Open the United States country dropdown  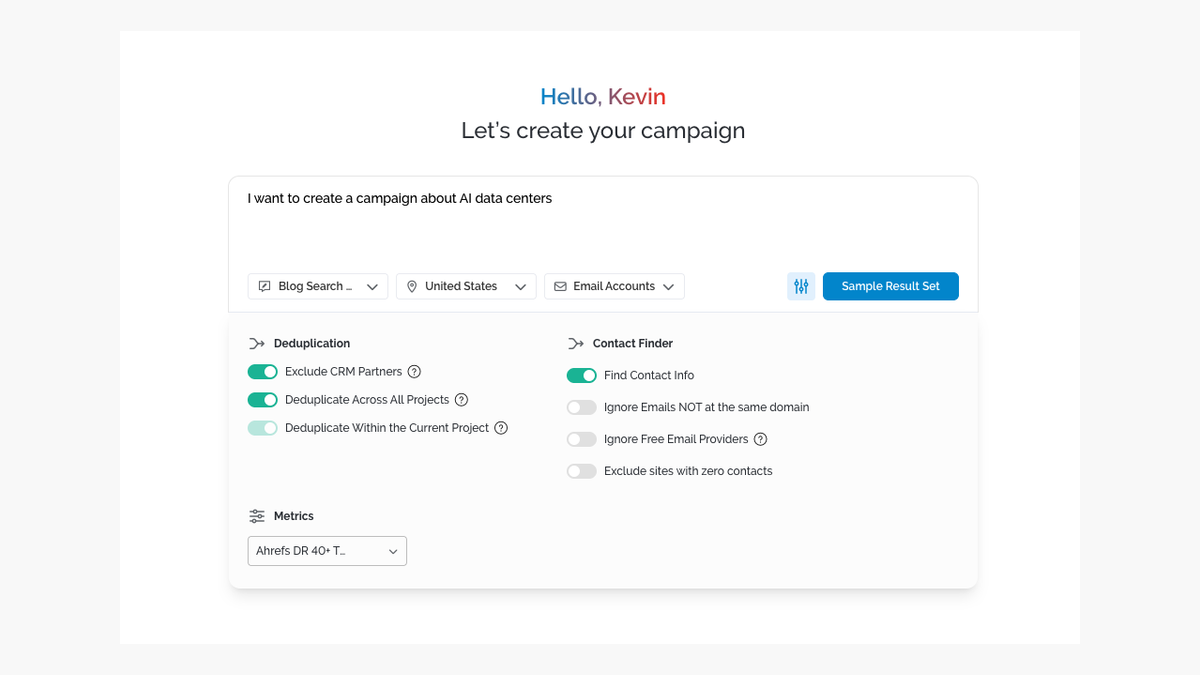pos(466,286)
